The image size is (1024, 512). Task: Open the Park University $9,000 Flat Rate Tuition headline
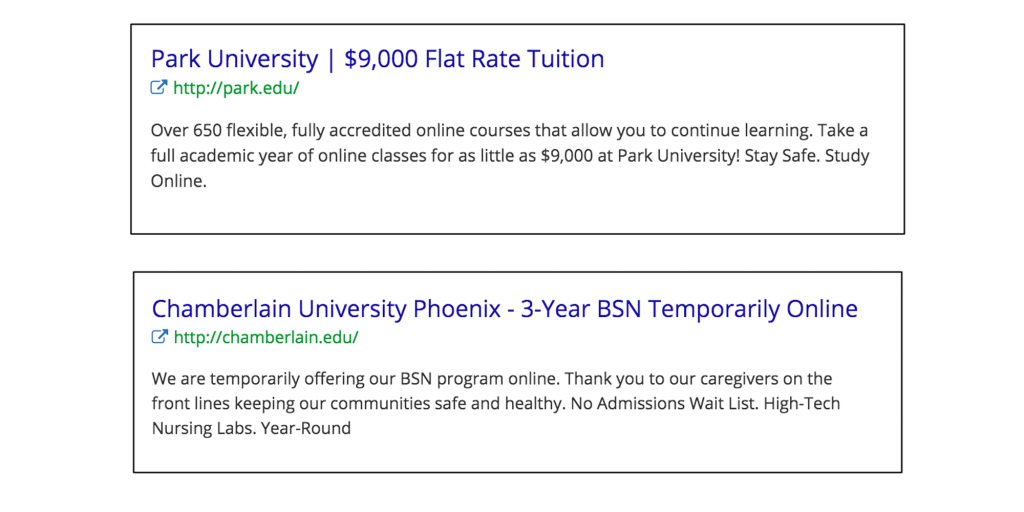(x=377, y=59)
